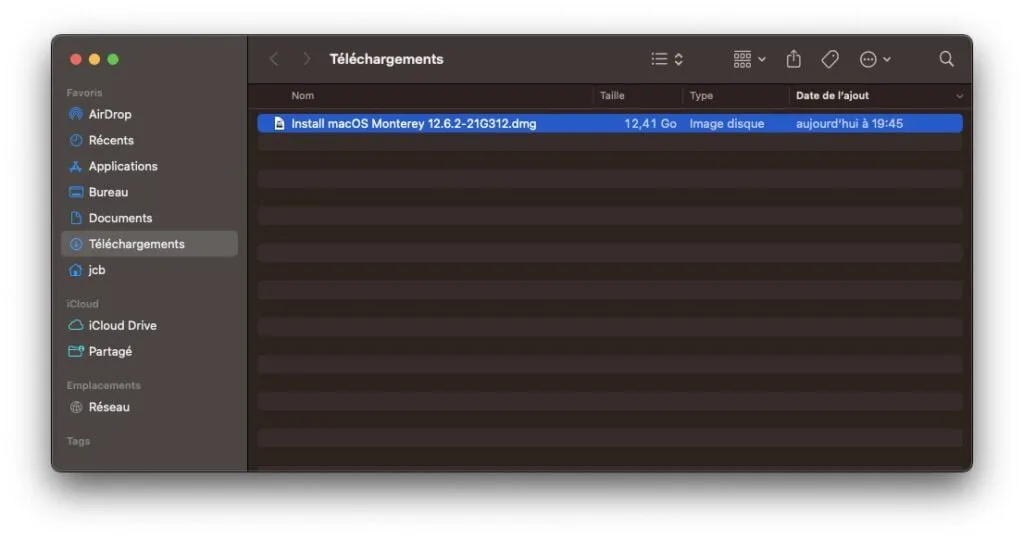Open Applications in the sidebar
Viewport: 1024px width, 540px height.
(x=149, y=167)
